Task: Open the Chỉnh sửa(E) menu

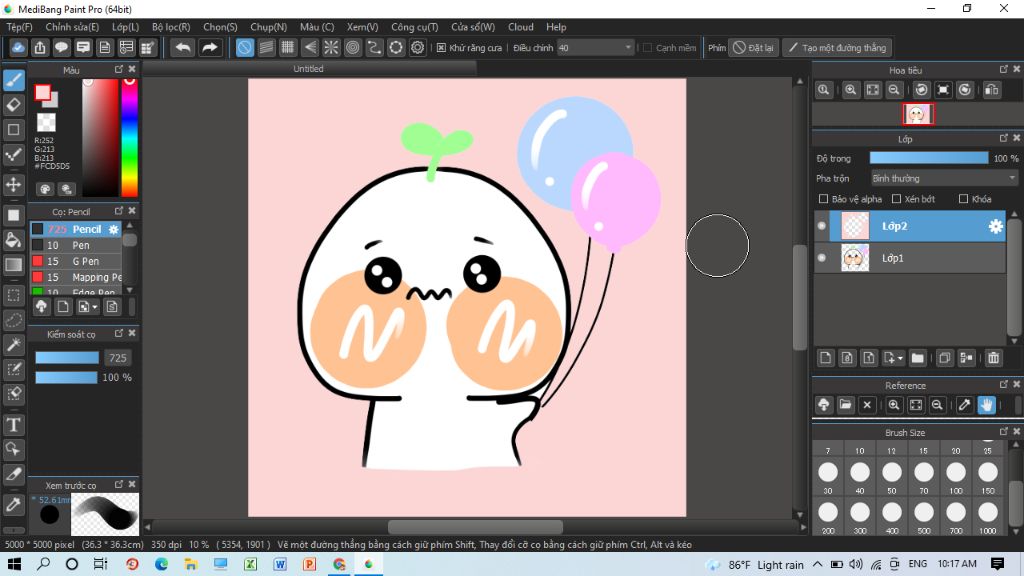Action: click(72, 27)
